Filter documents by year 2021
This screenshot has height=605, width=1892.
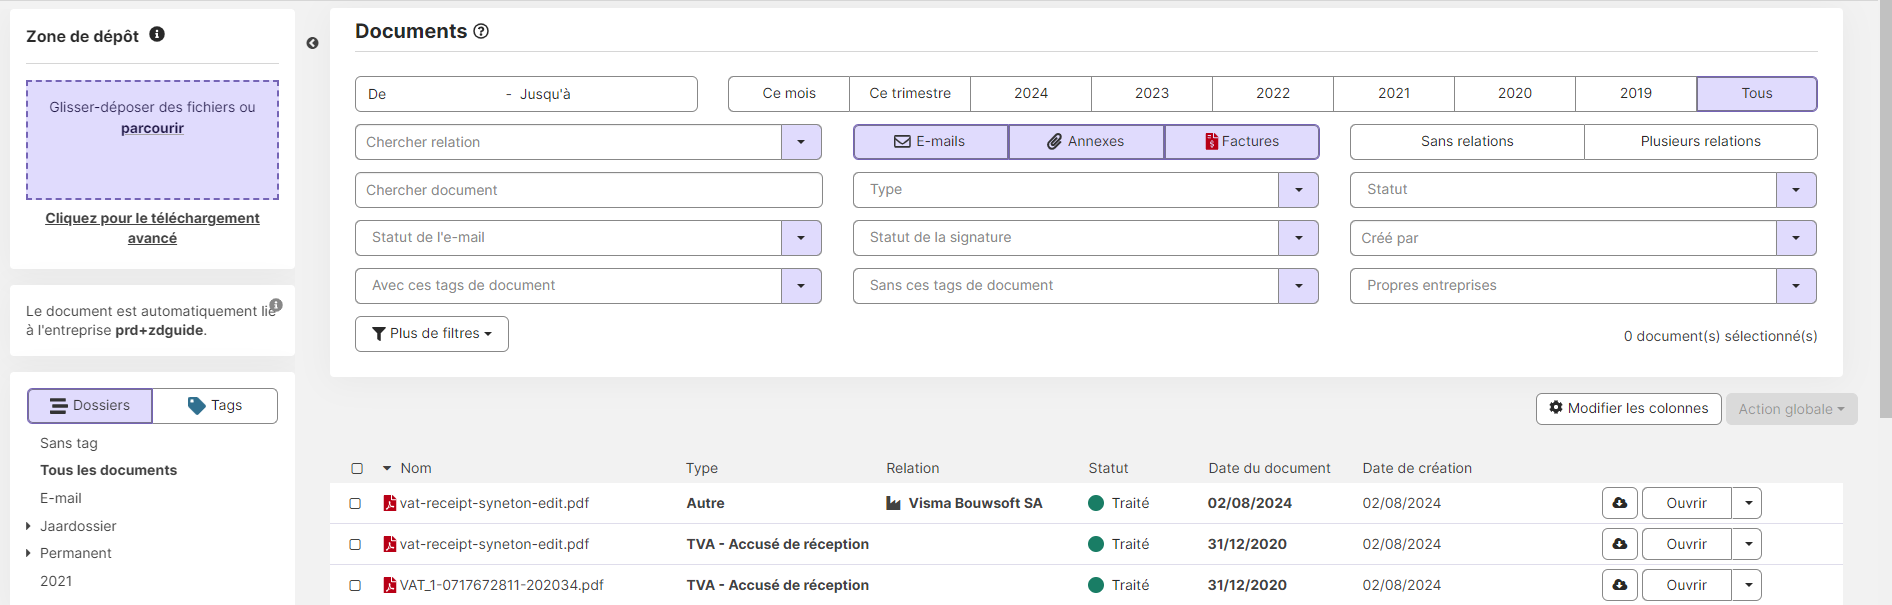(x=1394, y=93)
